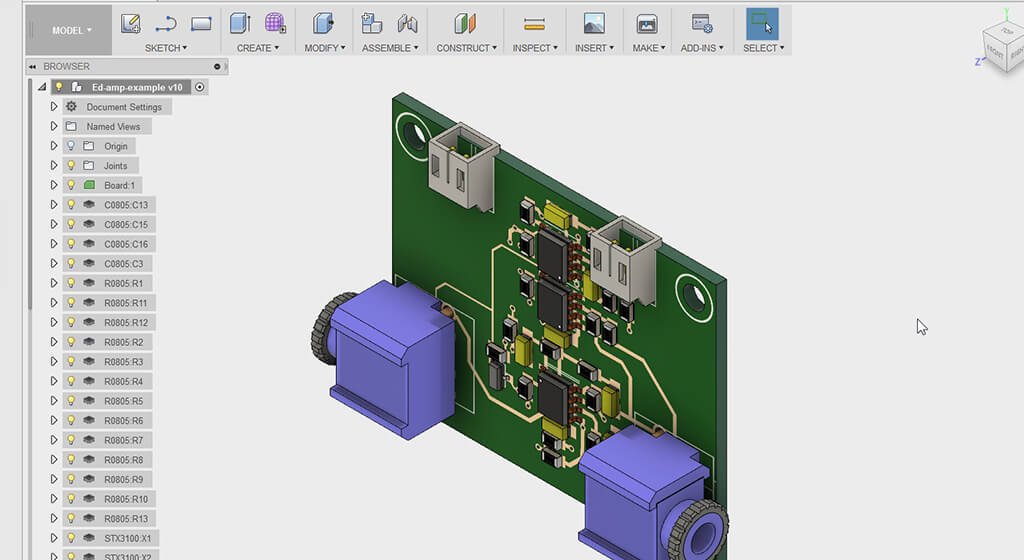Expand the C0805:C16 node
Viewport: 1024px width, 560px height.
54,243
